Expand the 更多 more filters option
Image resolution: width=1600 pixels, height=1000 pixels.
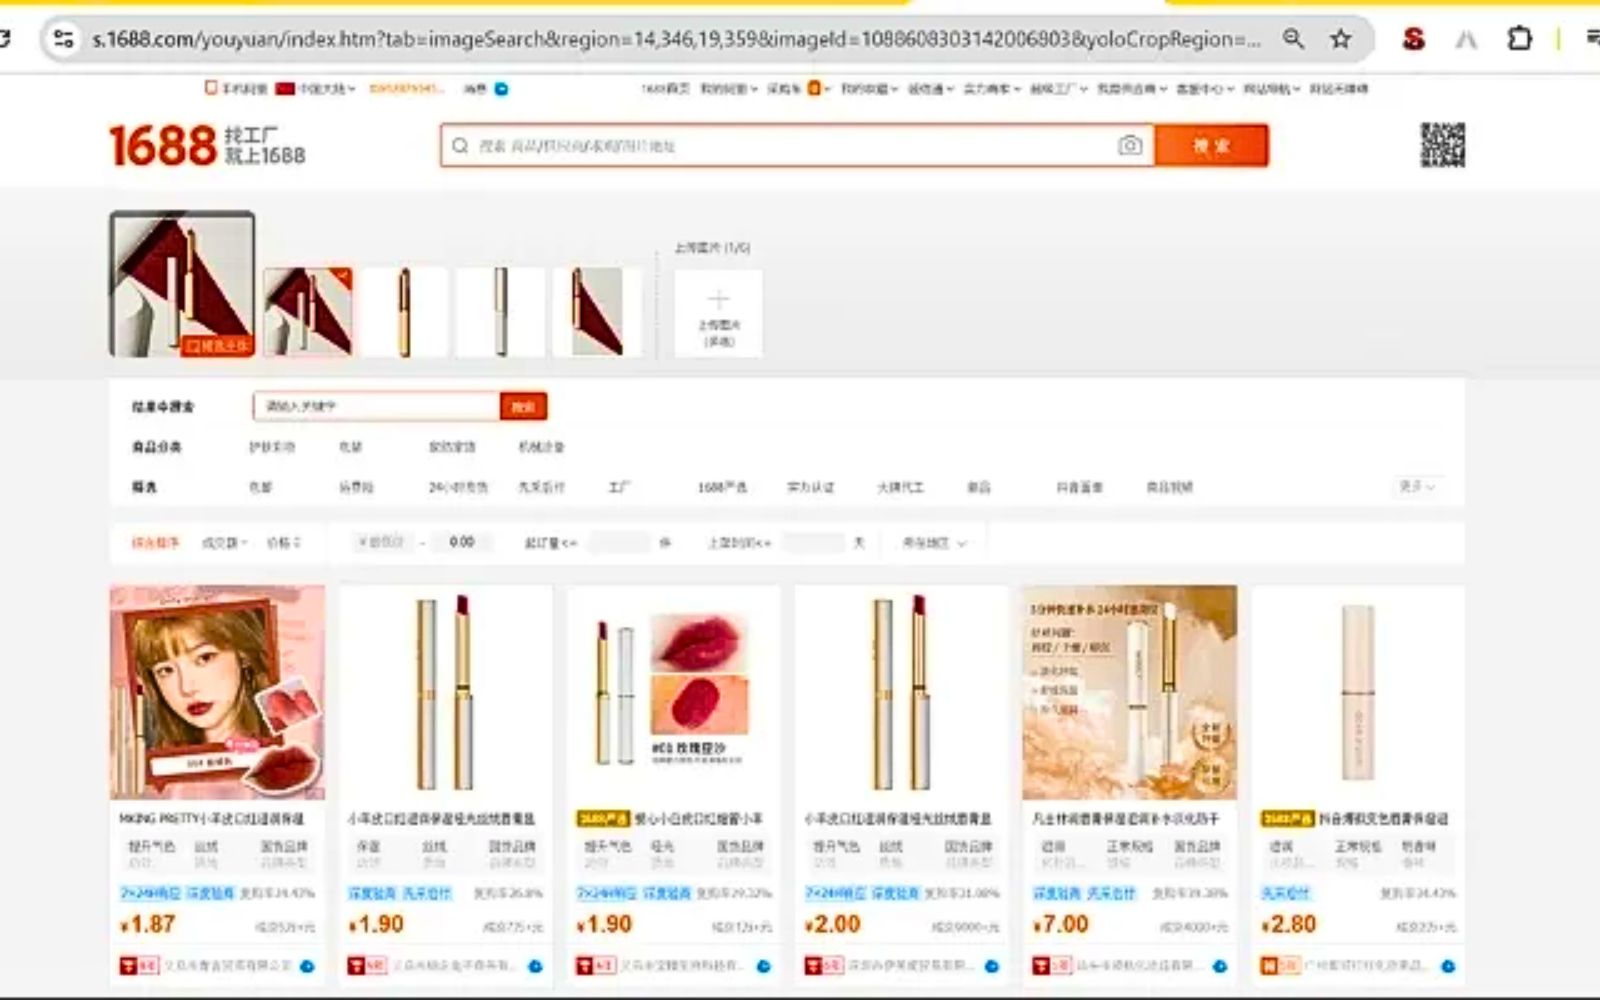pyautogui.click(x=1416, y=486)
